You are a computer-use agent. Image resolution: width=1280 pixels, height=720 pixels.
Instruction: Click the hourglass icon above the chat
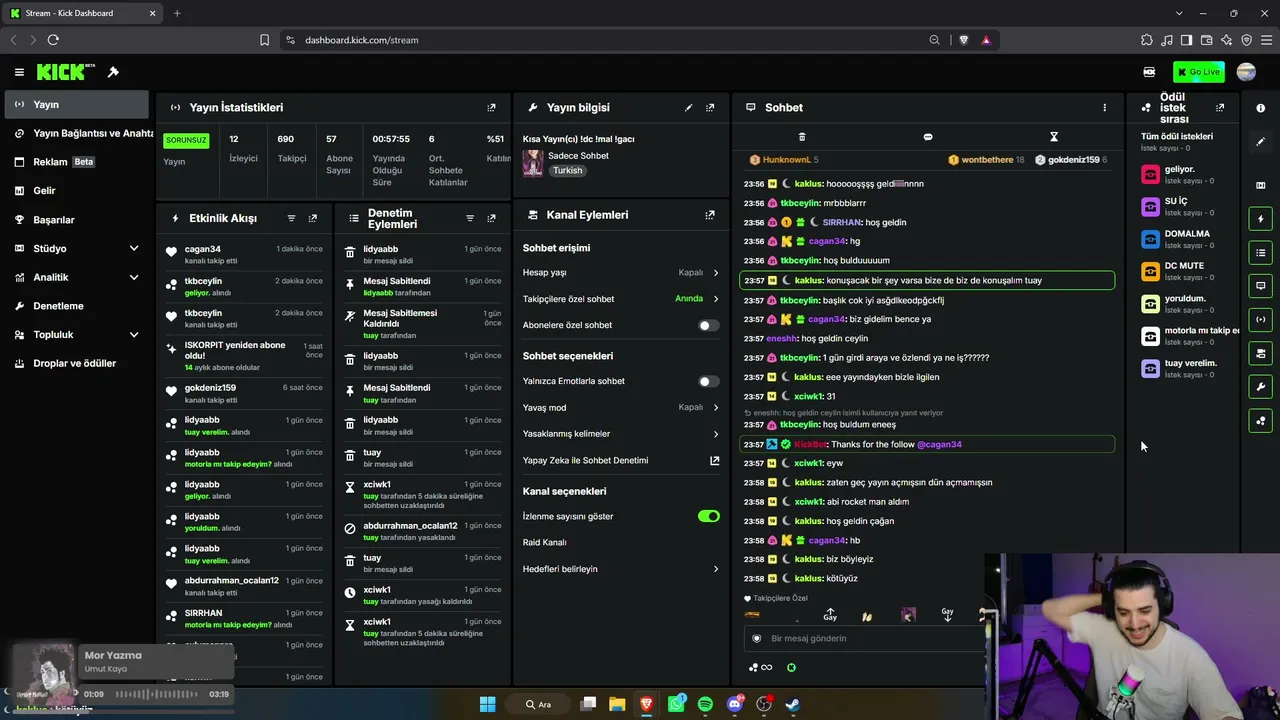tap(1054, 137)
